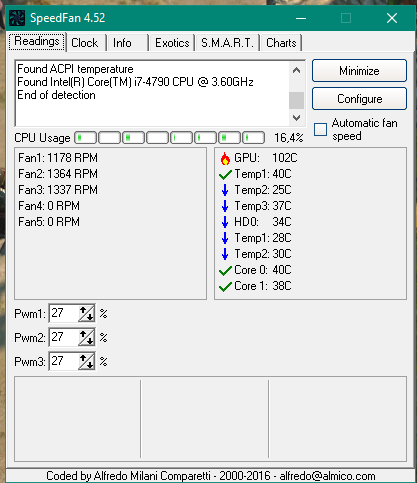Screen dimensions: 417x483
Task: Click the Core 0: 40C reading text
Action: coord(263,270)
